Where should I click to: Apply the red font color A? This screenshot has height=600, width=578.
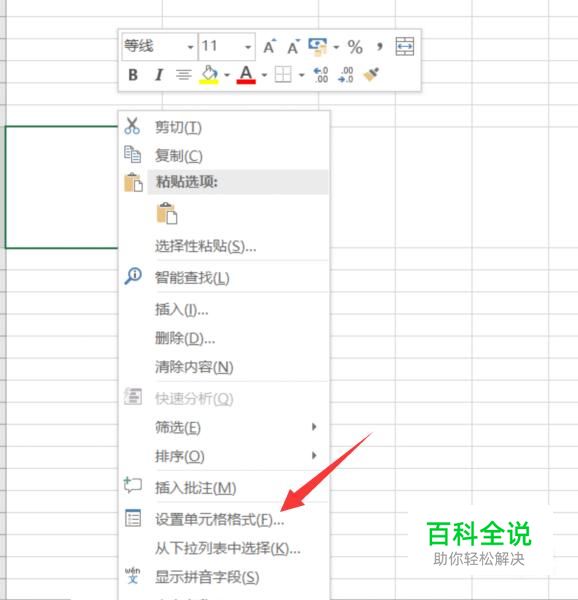pyautogui.click(x=246, y=75)
